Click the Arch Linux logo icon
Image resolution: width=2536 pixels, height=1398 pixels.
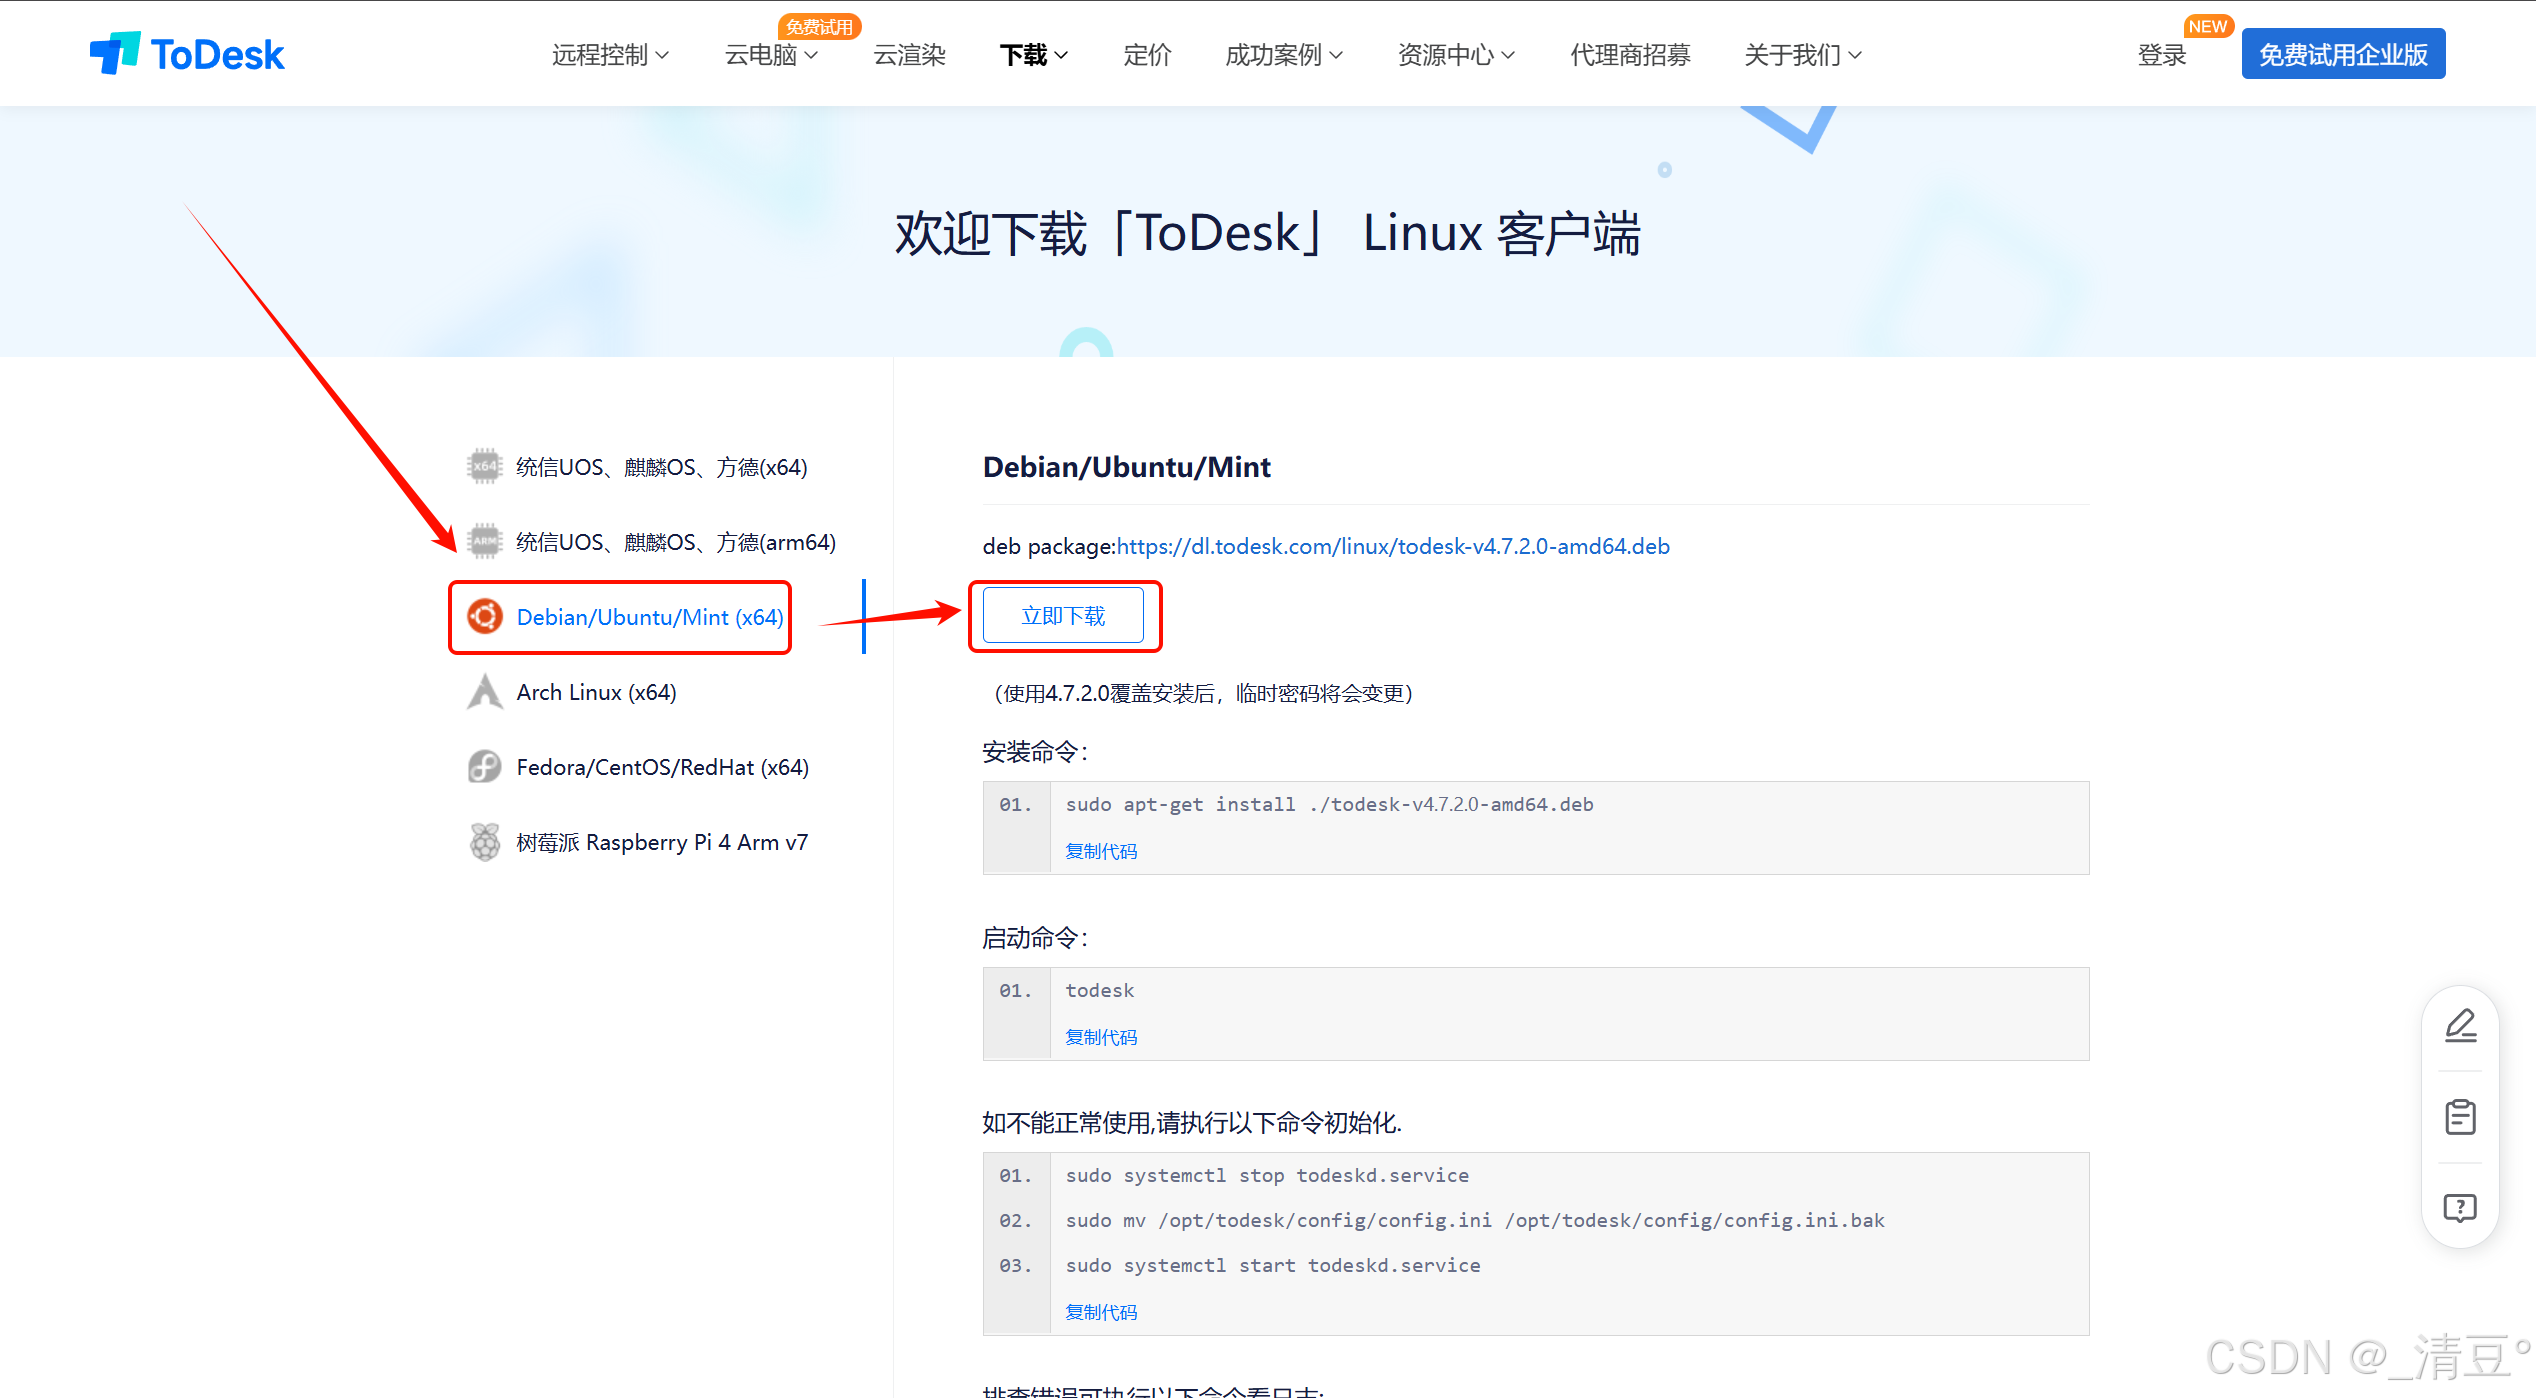coord(485,692)
